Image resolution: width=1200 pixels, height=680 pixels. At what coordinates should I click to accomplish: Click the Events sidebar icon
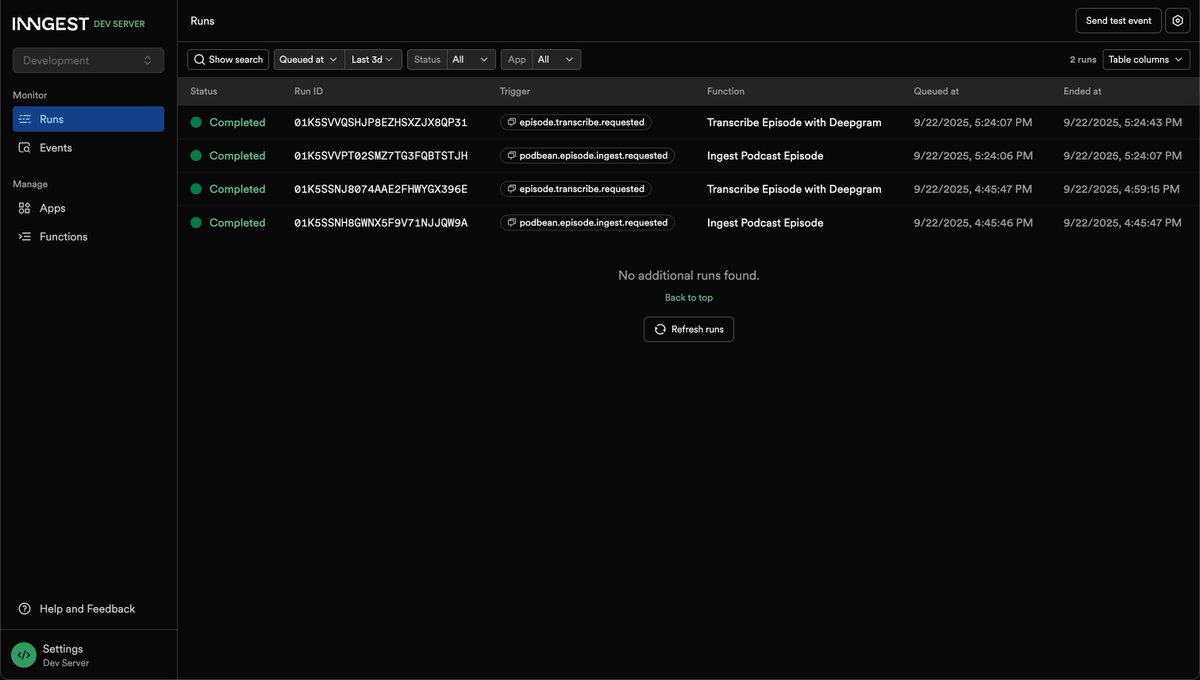click(x=25, y=148)
